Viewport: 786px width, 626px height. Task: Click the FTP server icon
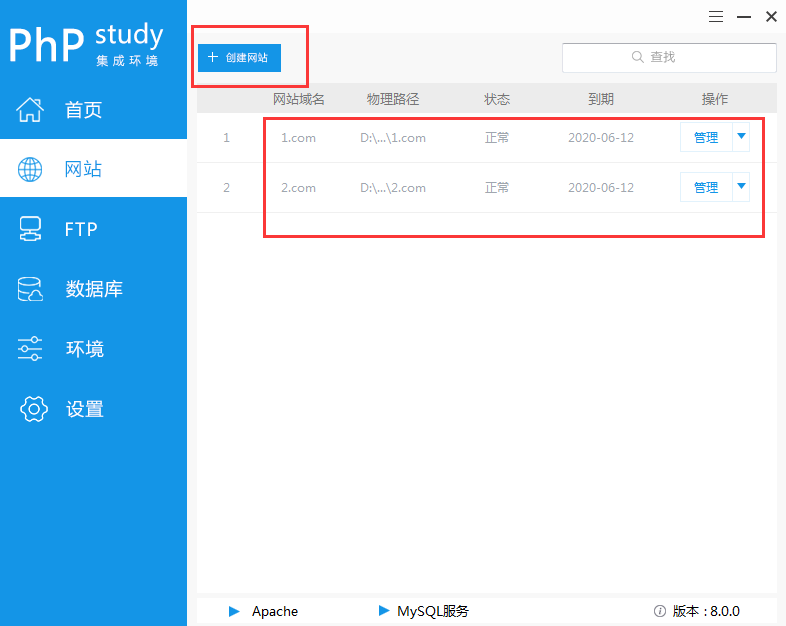30,229
